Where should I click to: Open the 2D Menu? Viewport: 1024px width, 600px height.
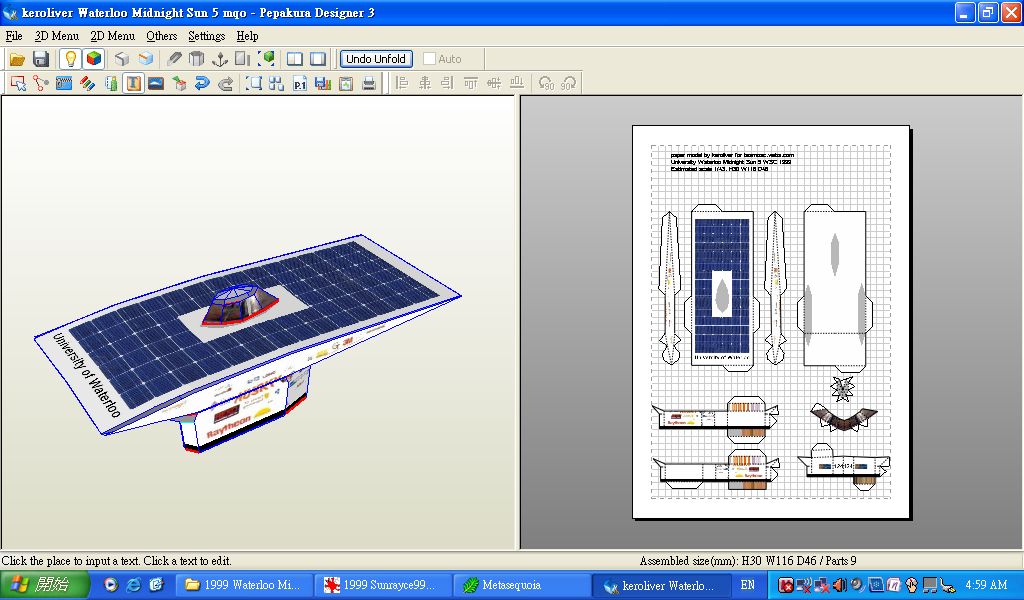(x=112, y=36)
